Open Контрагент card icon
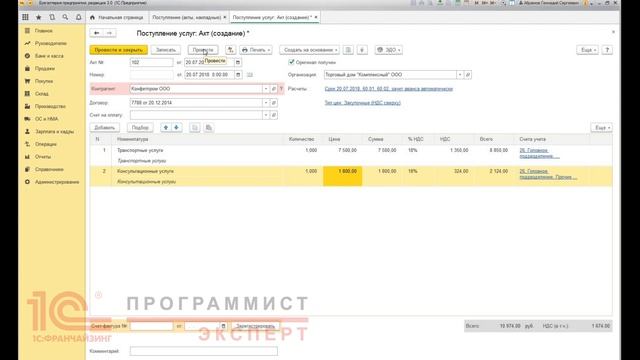This screenshot has width=640, height=360. (x=274, y=89)
